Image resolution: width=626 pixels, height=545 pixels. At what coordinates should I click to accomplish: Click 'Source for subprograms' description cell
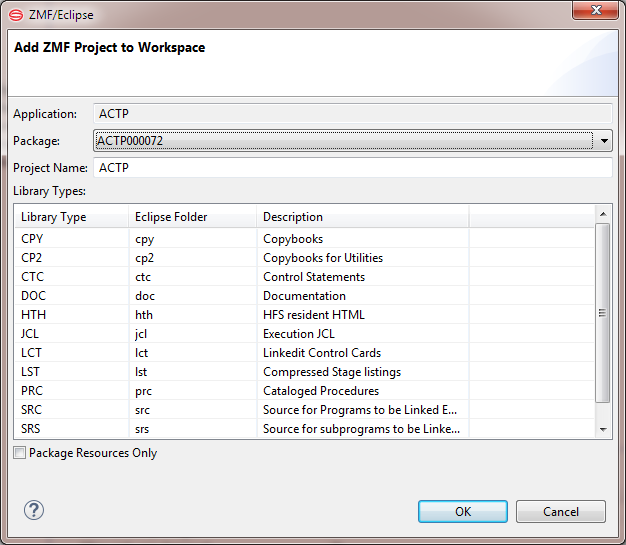pos(361,429)
